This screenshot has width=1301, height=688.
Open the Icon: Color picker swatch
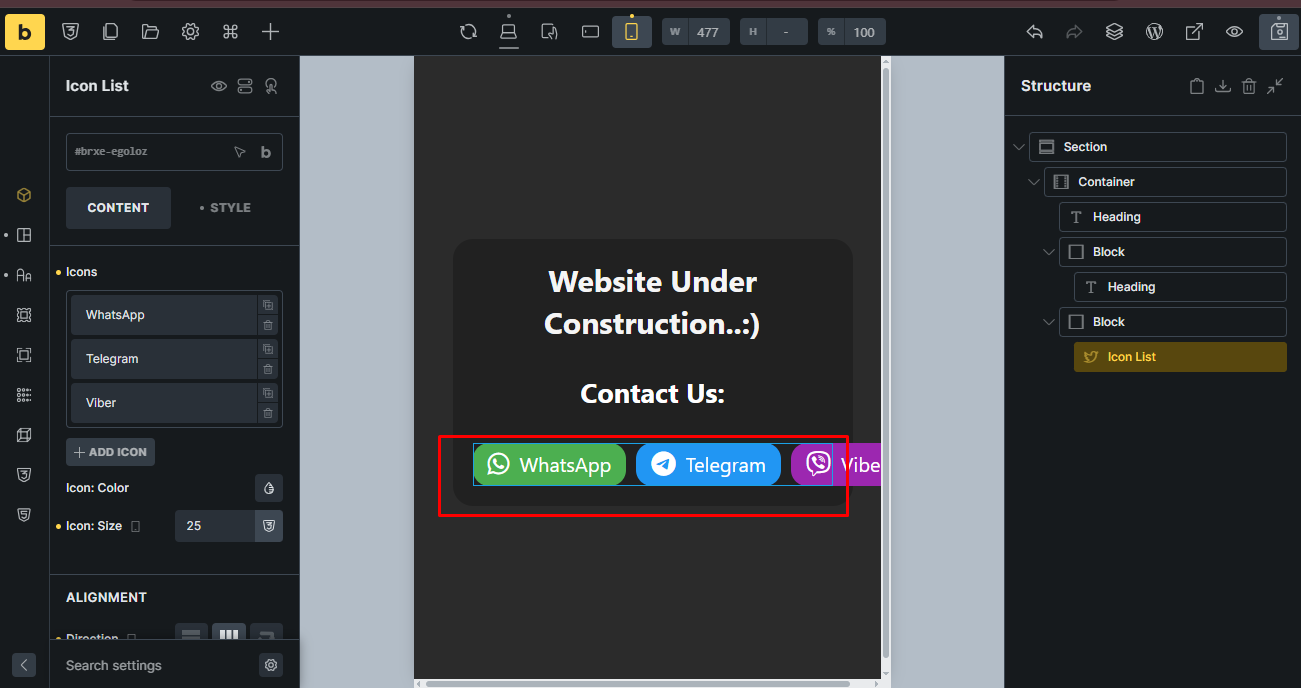(x=269, y=488)
